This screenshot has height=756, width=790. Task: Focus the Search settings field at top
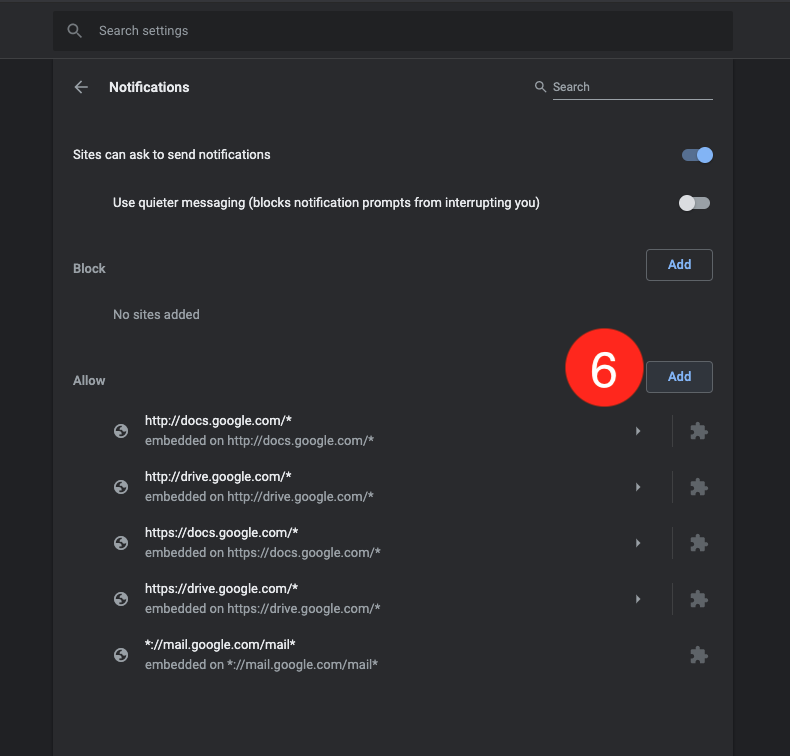(400, 31)
